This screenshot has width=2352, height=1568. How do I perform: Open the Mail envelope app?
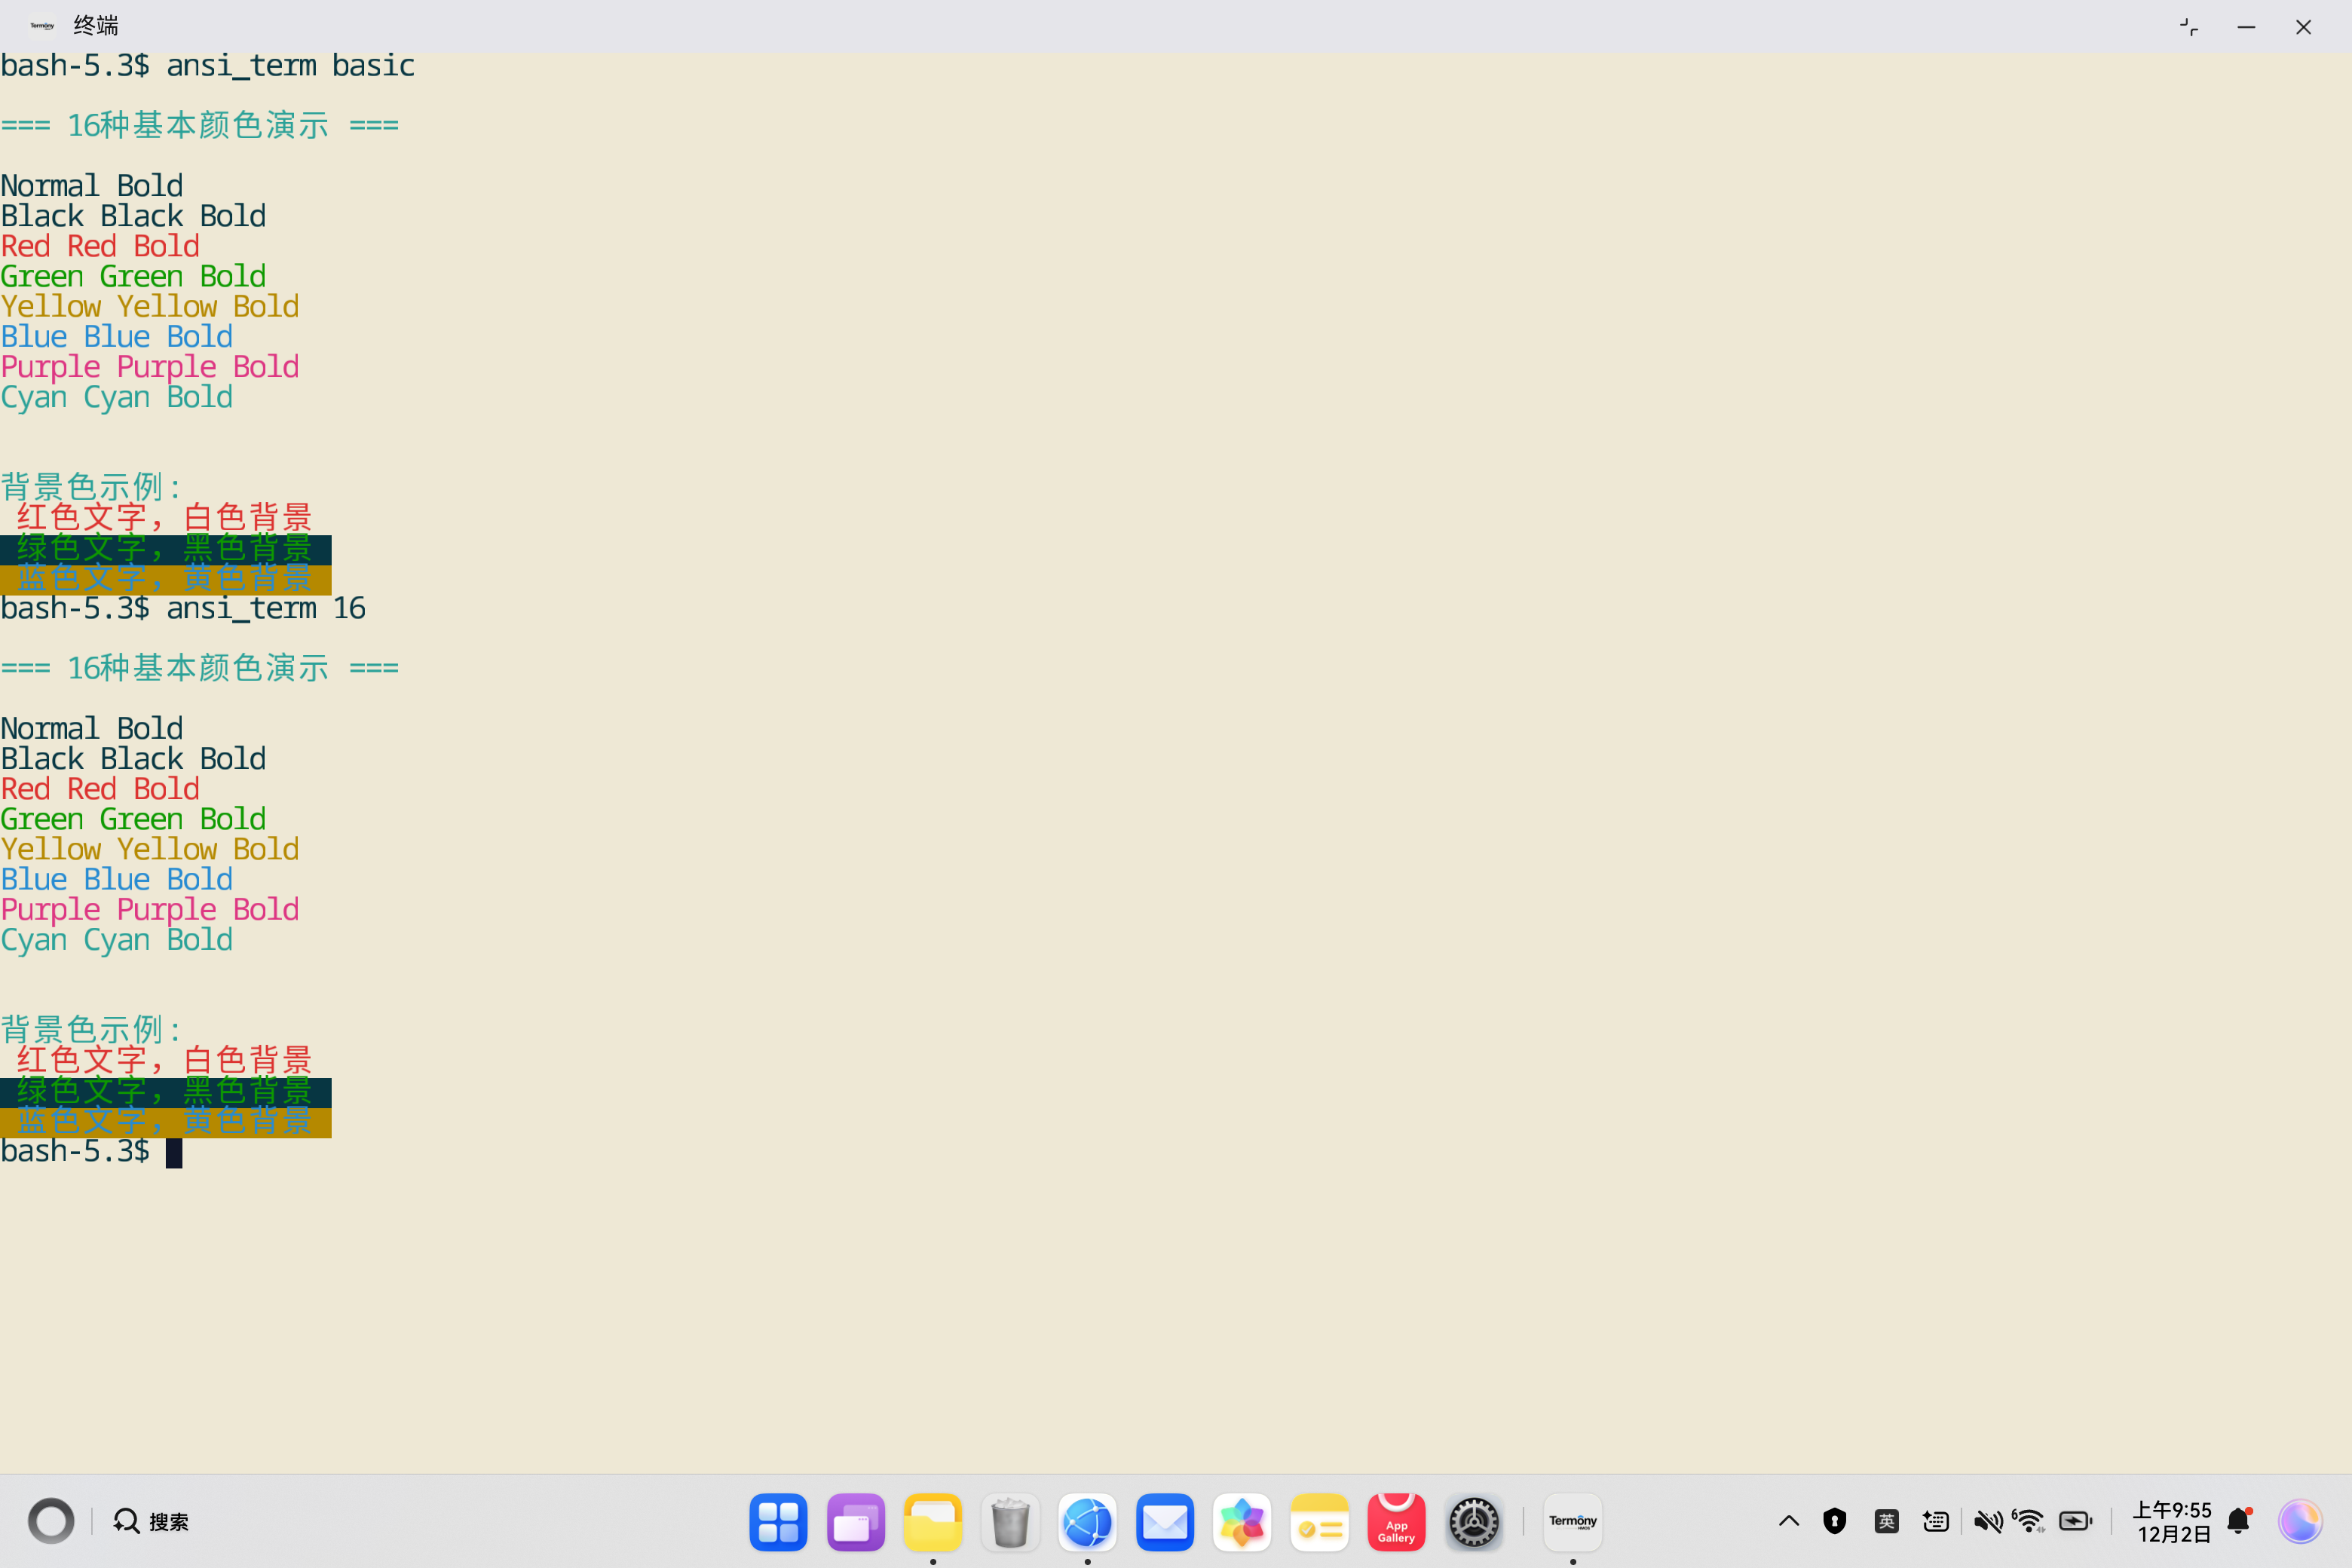click(1164, 1521)
